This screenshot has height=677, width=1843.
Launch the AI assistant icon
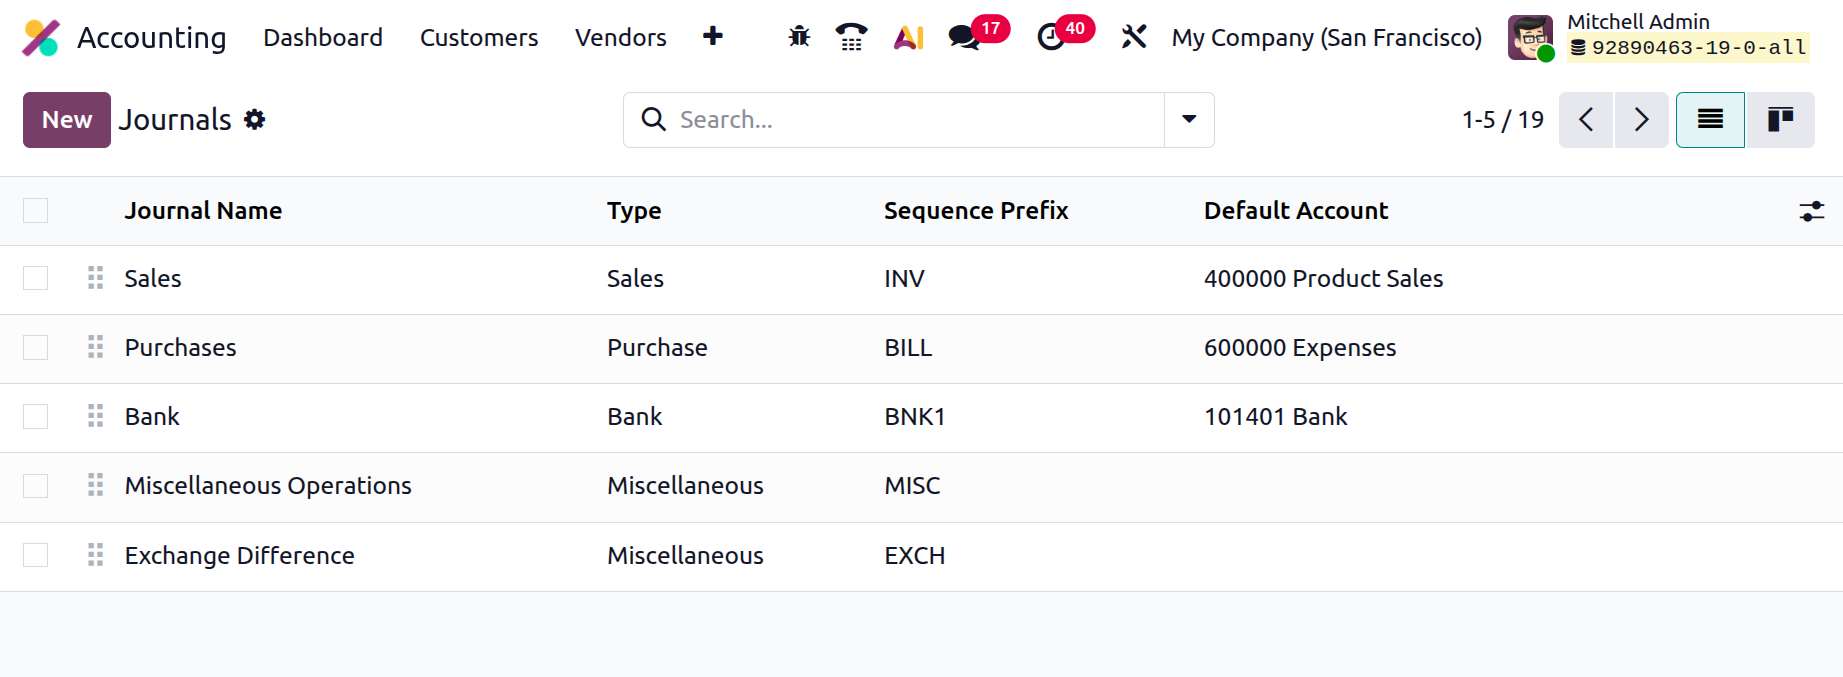[x=908, y=37]
